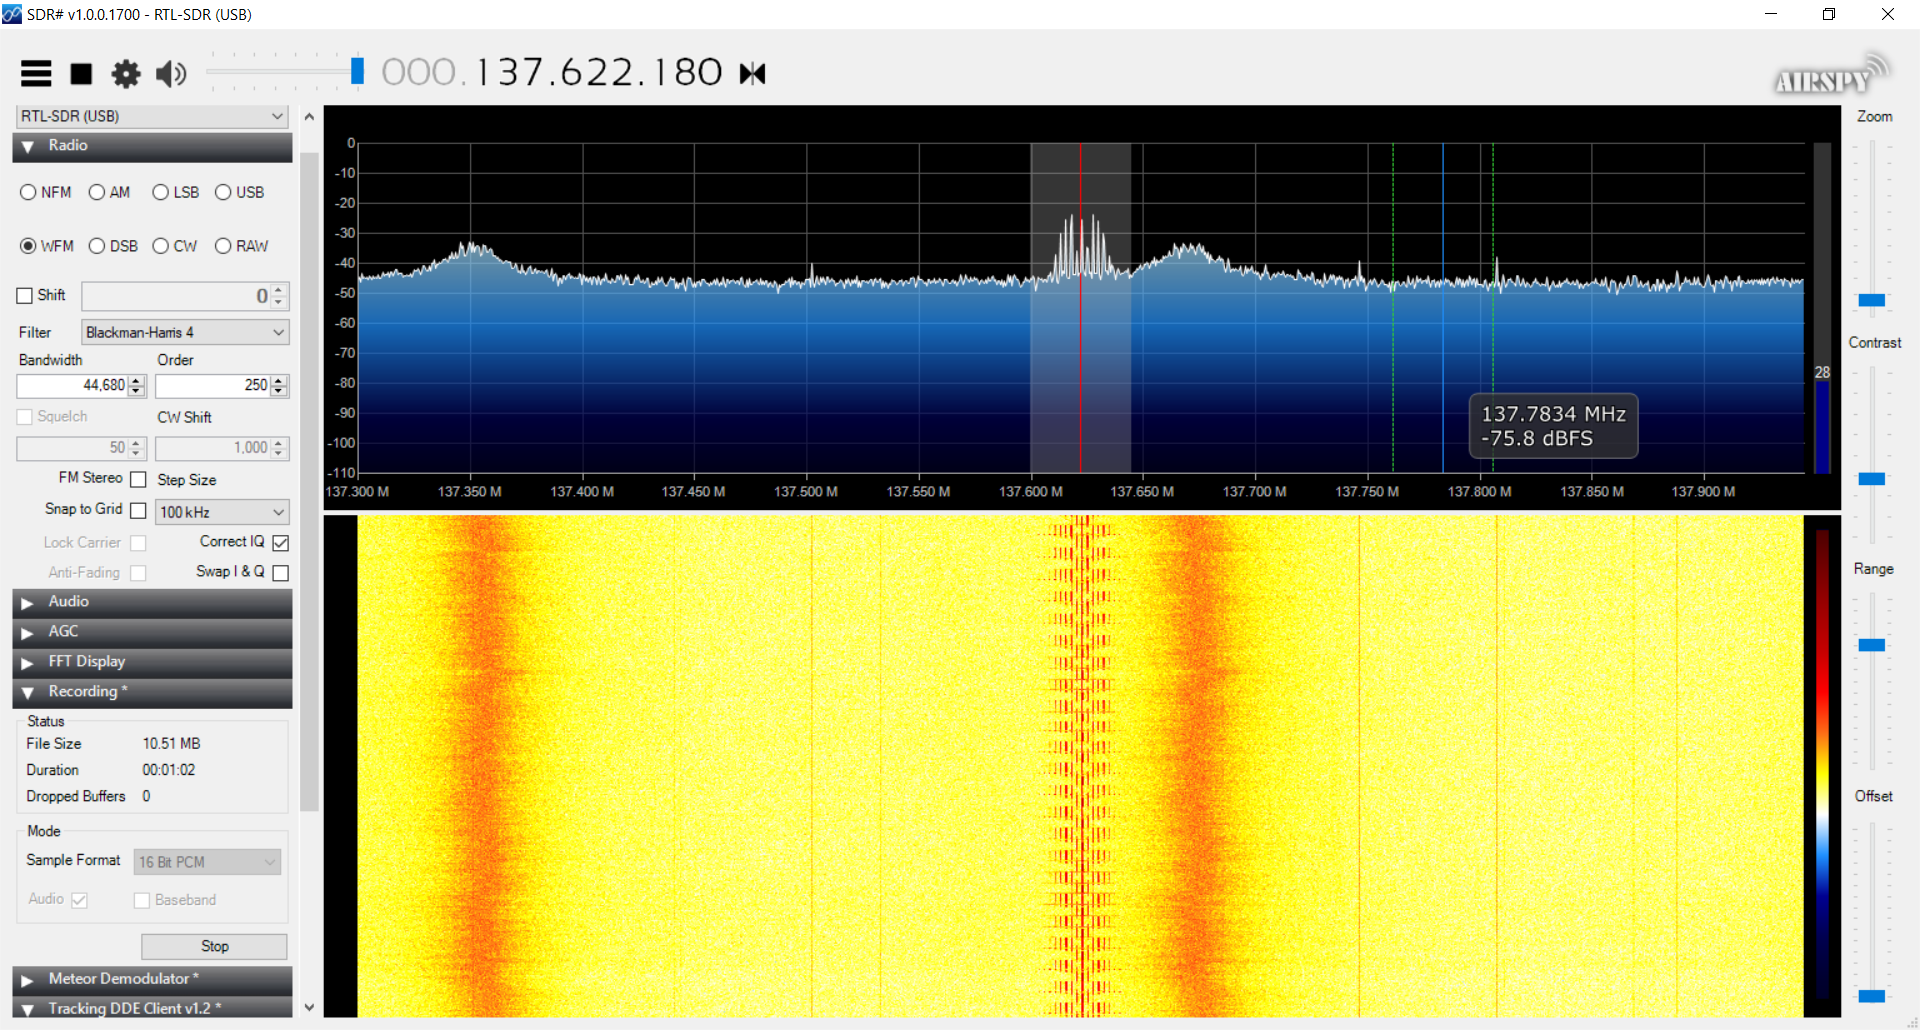The width and height of the screenshot is (1920, 1030).
Task: Click the Stop recording button
Action: pos(214,946)
